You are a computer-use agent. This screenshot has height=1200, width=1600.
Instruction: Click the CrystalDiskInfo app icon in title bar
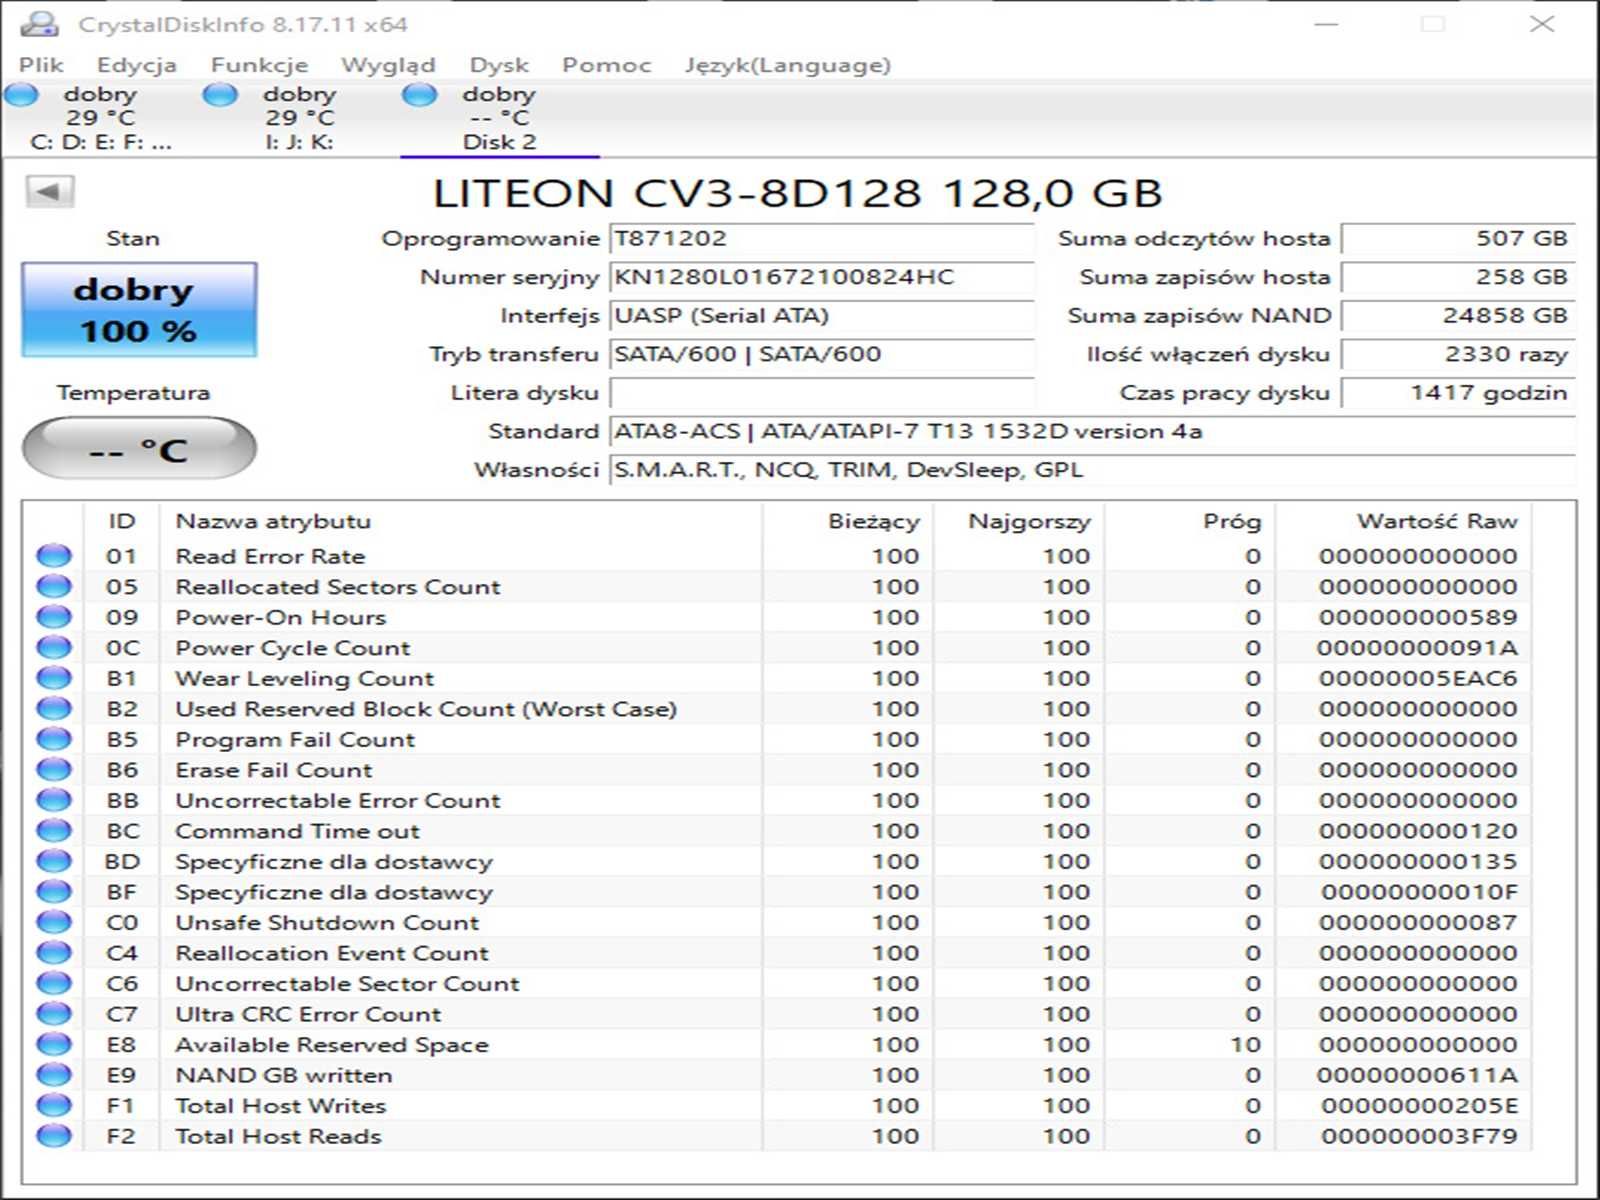40,23
